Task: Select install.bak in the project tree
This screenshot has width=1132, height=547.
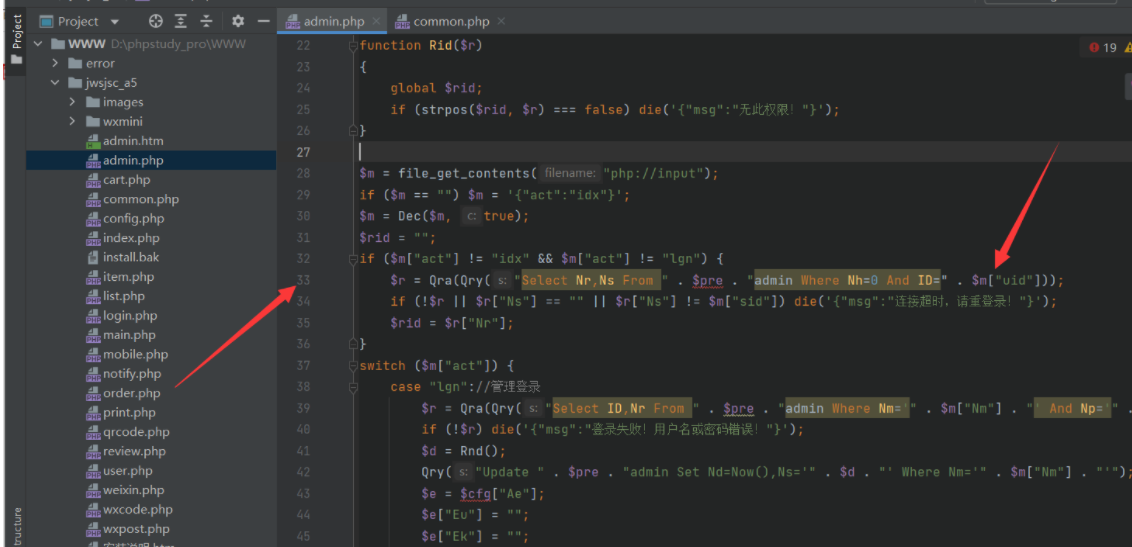Action: click(130, 258)
